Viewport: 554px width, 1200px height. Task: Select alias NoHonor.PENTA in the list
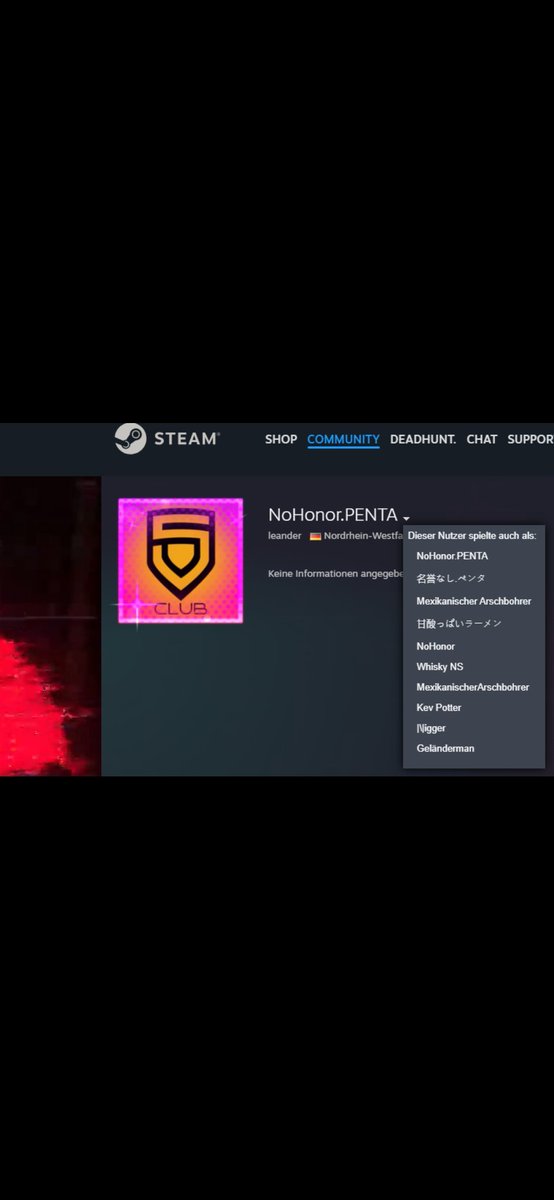[x=452, y=556]
